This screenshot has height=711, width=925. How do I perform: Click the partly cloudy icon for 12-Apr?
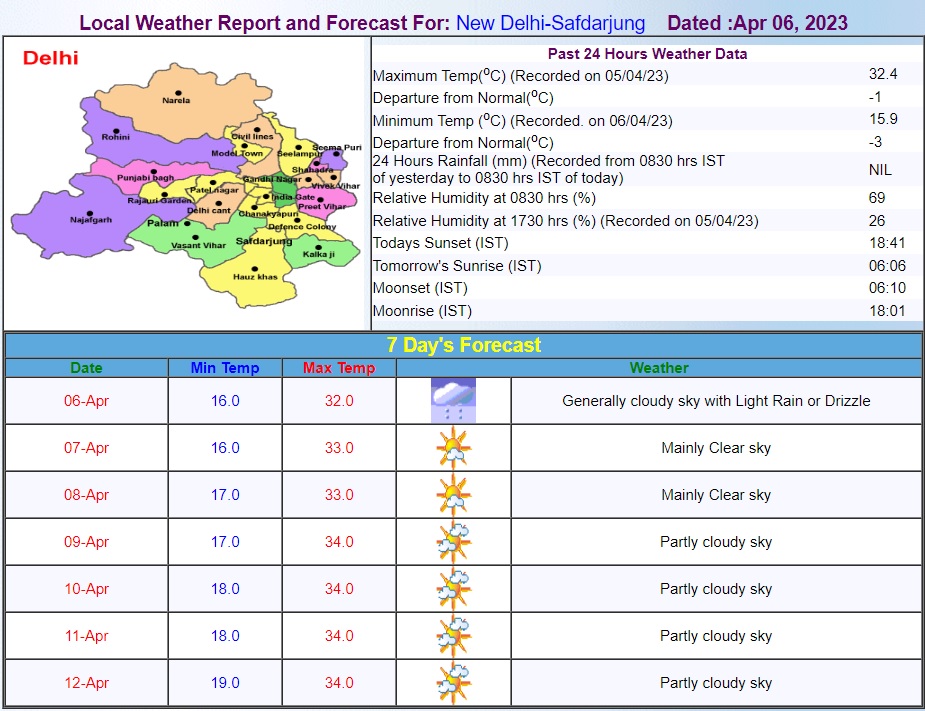point(454,682)
